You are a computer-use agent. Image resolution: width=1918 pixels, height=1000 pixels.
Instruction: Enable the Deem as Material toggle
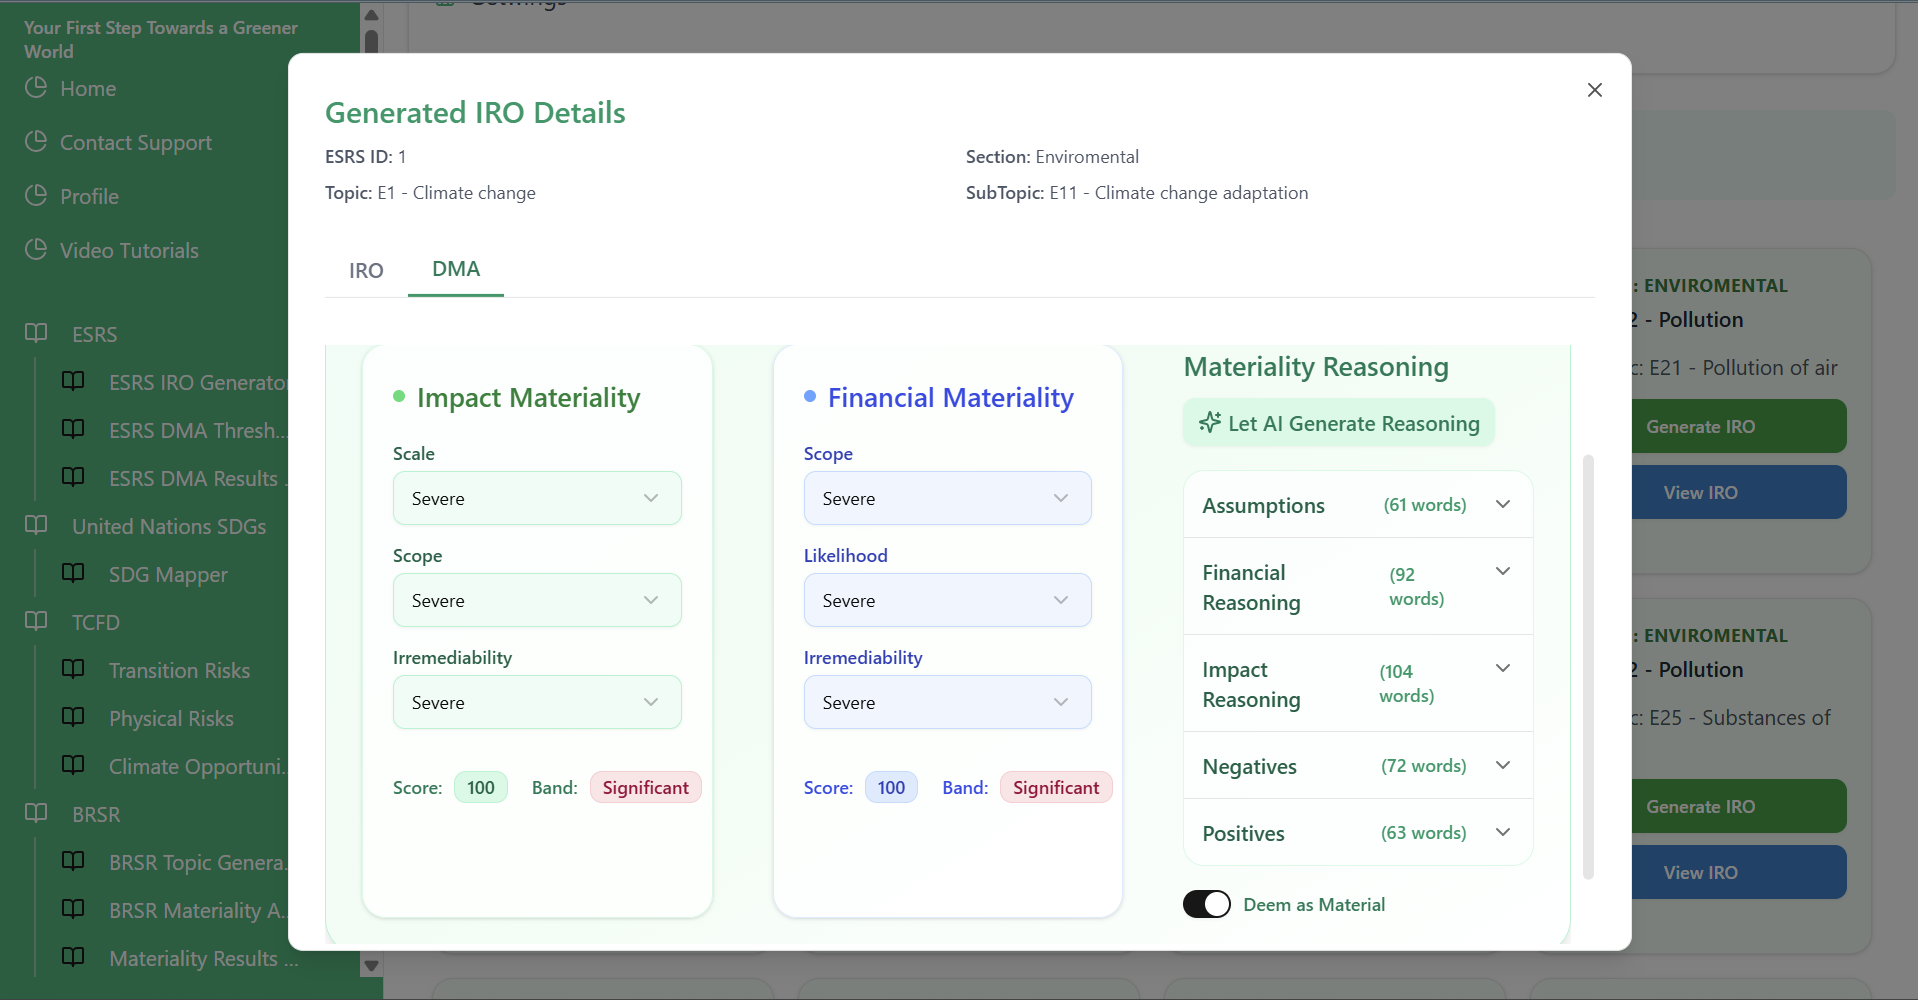[x=1206, y=903]
